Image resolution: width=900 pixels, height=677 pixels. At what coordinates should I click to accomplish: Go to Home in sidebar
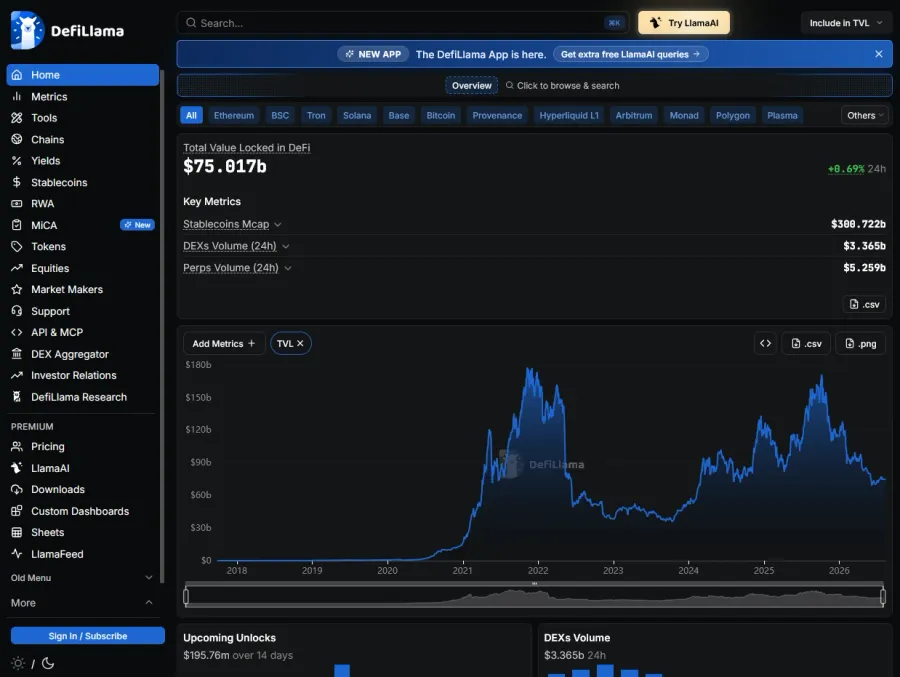click(x=83, y=75)
